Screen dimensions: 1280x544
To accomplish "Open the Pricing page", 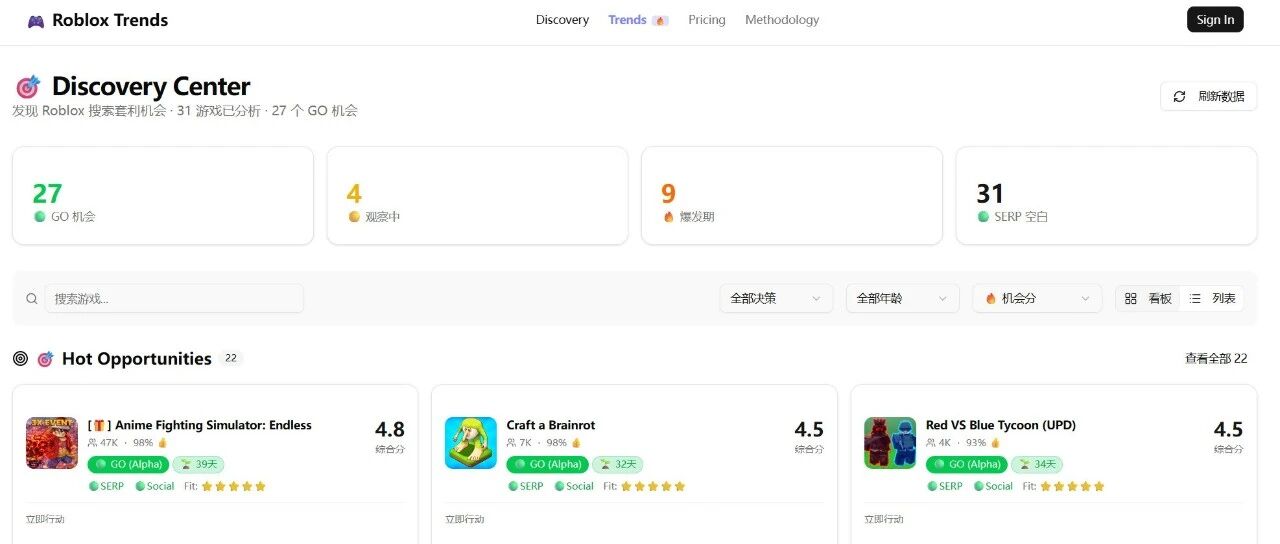I will pos(707,20).
